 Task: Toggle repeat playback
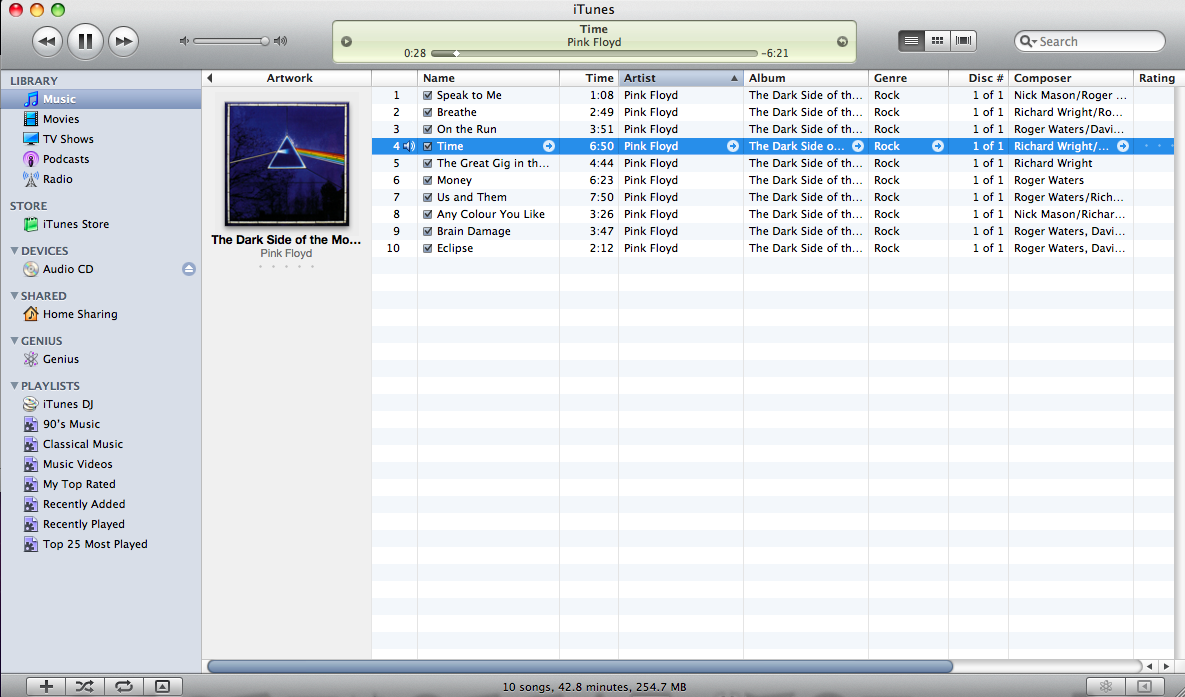(123, 686)
